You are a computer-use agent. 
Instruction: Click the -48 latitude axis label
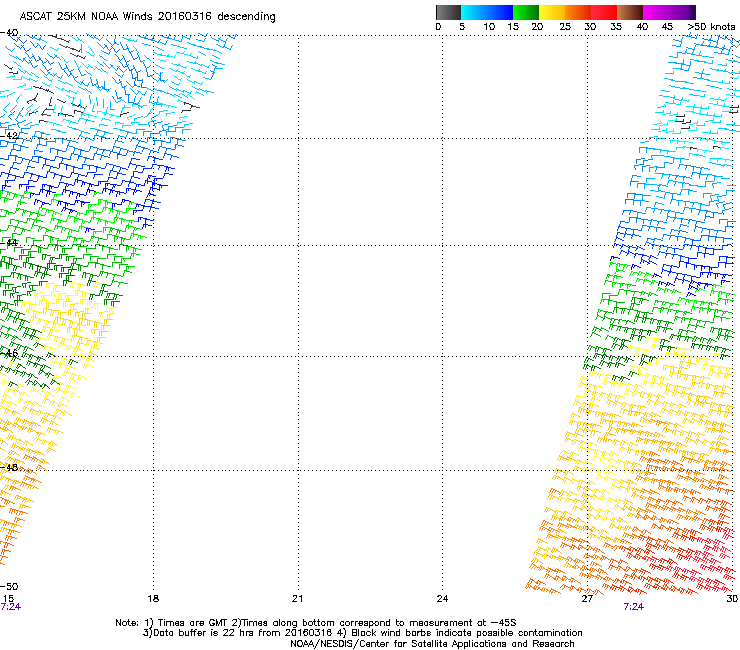click(x=9, y=467)
